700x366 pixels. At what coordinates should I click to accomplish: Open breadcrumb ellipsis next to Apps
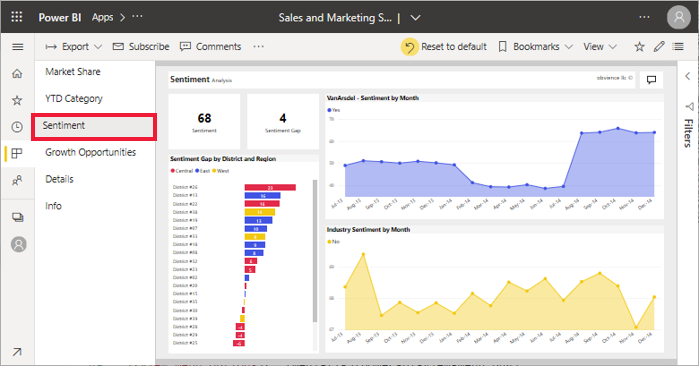(138, 17)
